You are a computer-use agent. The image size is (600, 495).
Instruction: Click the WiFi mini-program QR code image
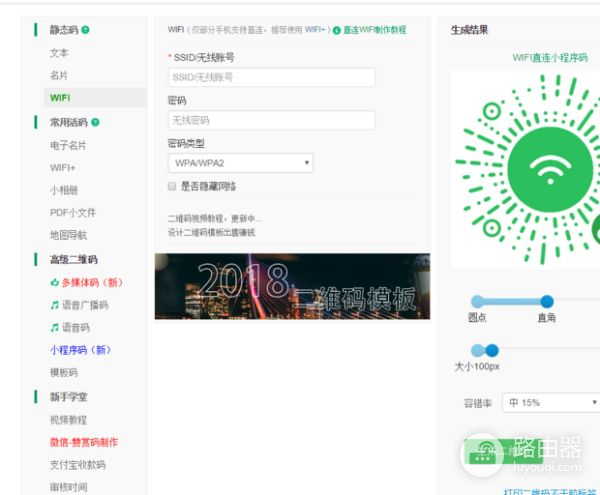(527, 169)
